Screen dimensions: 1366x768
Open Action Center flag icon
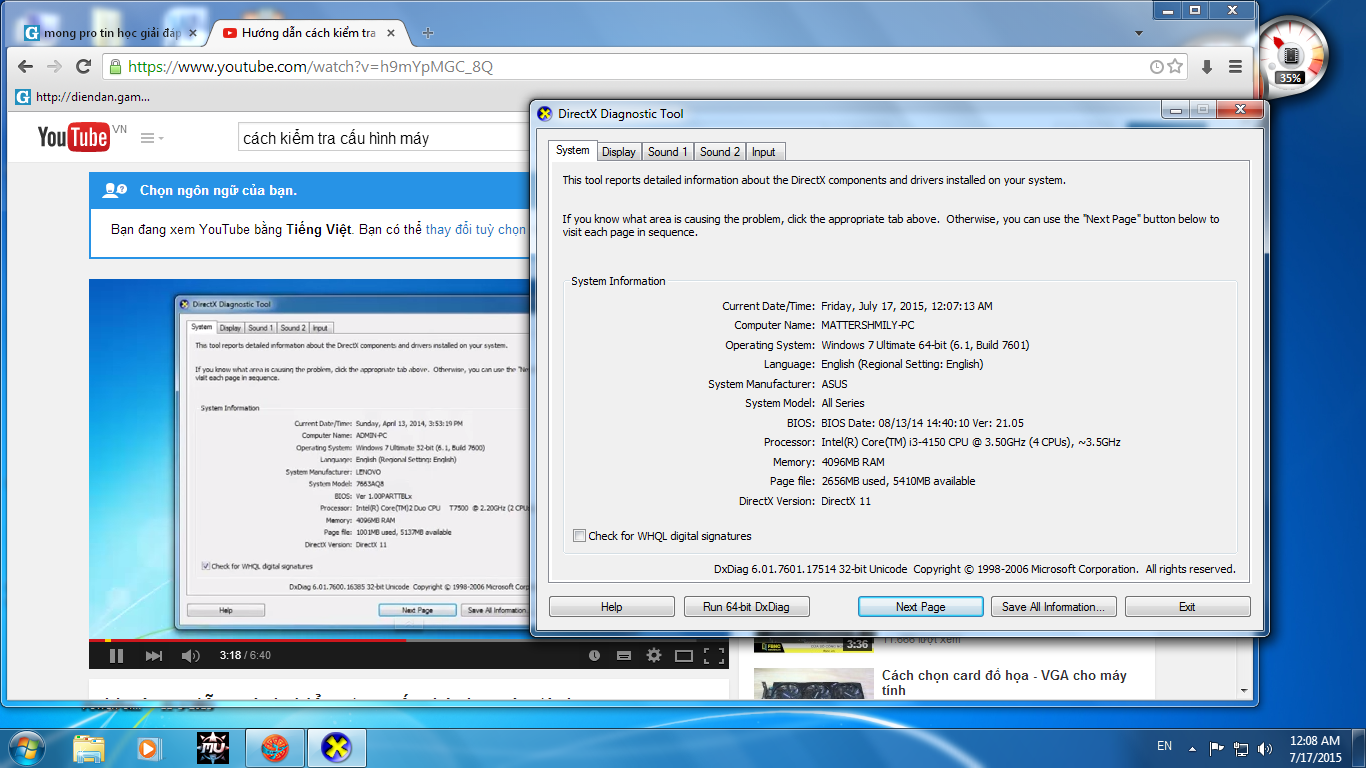[x=1217, y=748]
